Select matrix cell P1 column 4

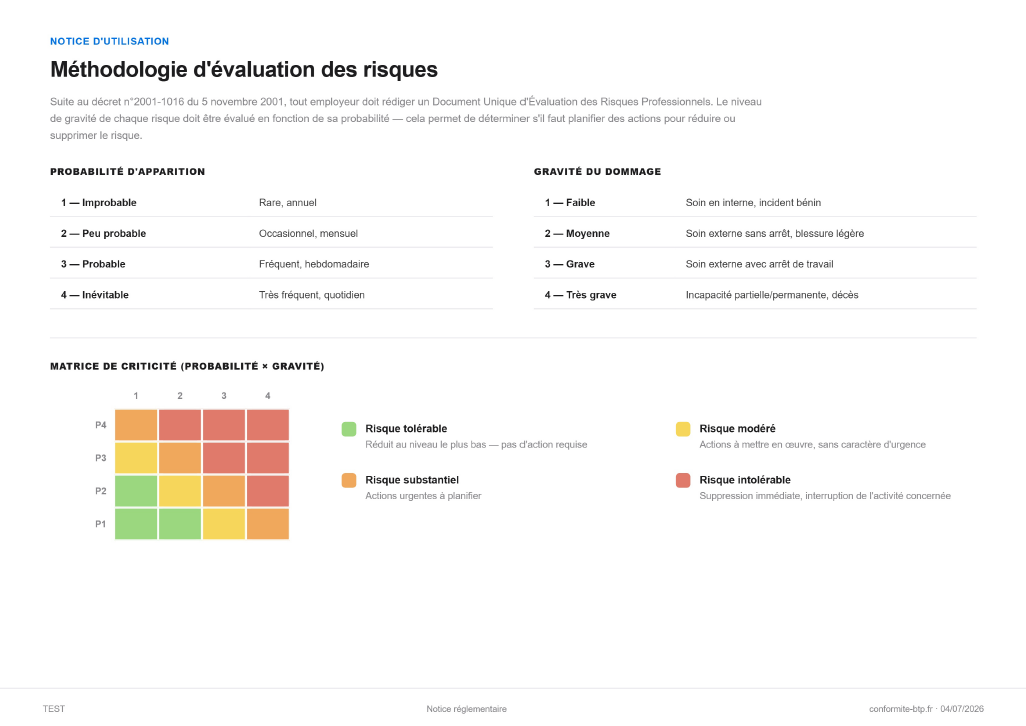coord(268,524)
